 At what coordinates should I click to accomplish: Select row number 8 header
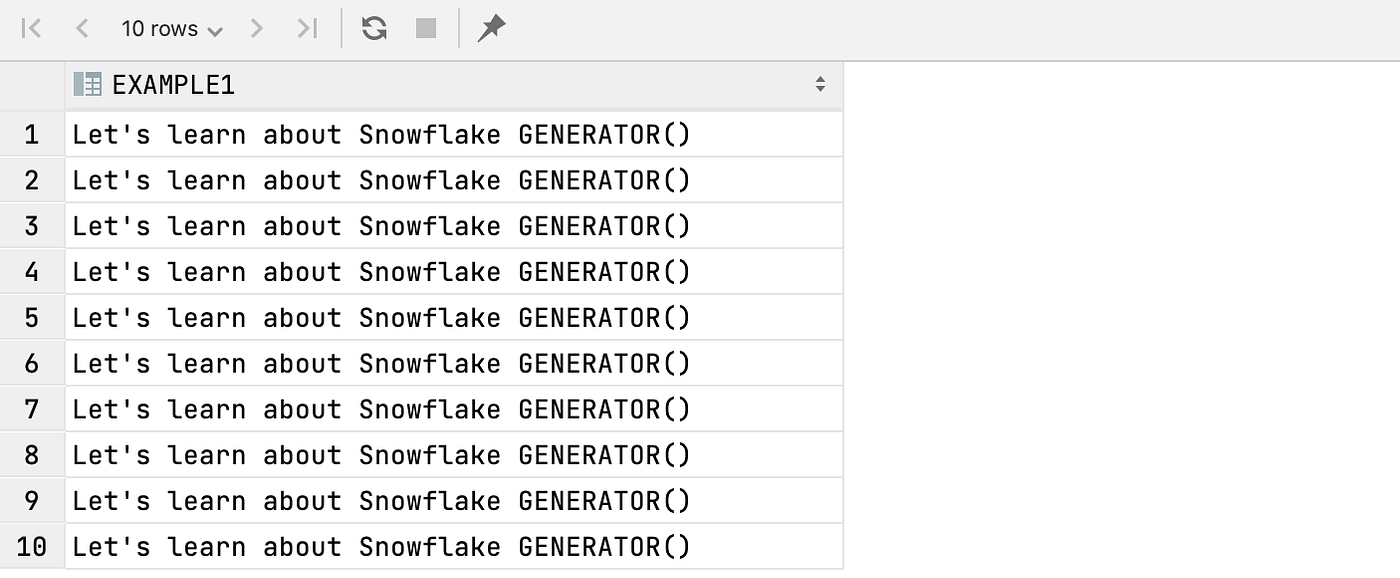point(32,455)
